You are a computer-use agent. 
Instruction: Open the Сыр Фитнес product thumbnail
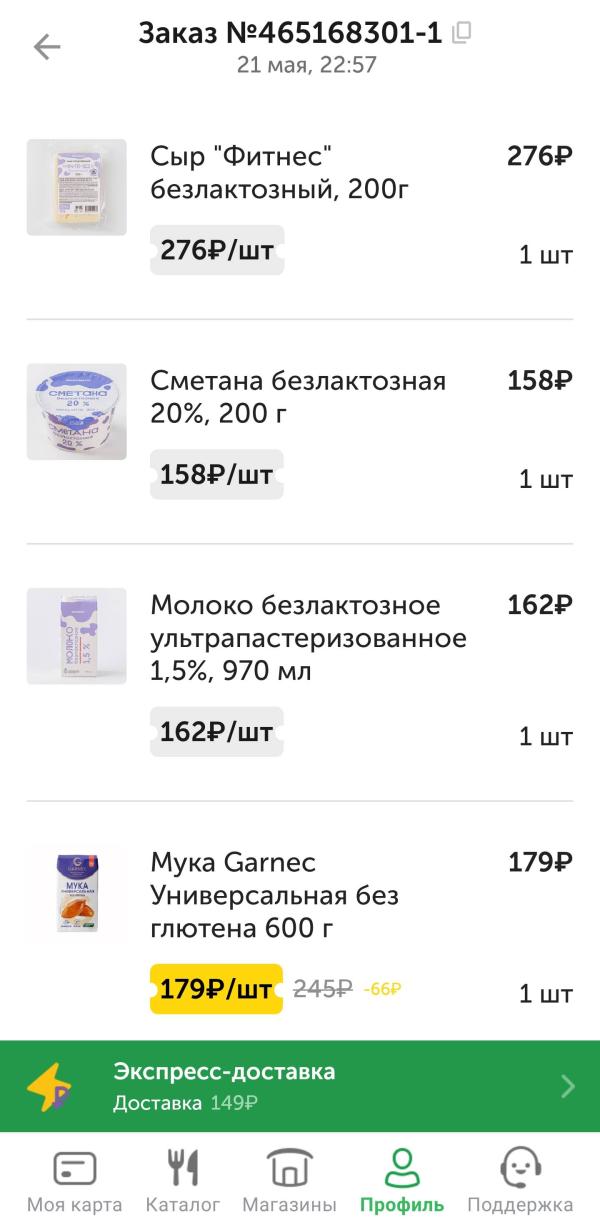click(76, 188)
